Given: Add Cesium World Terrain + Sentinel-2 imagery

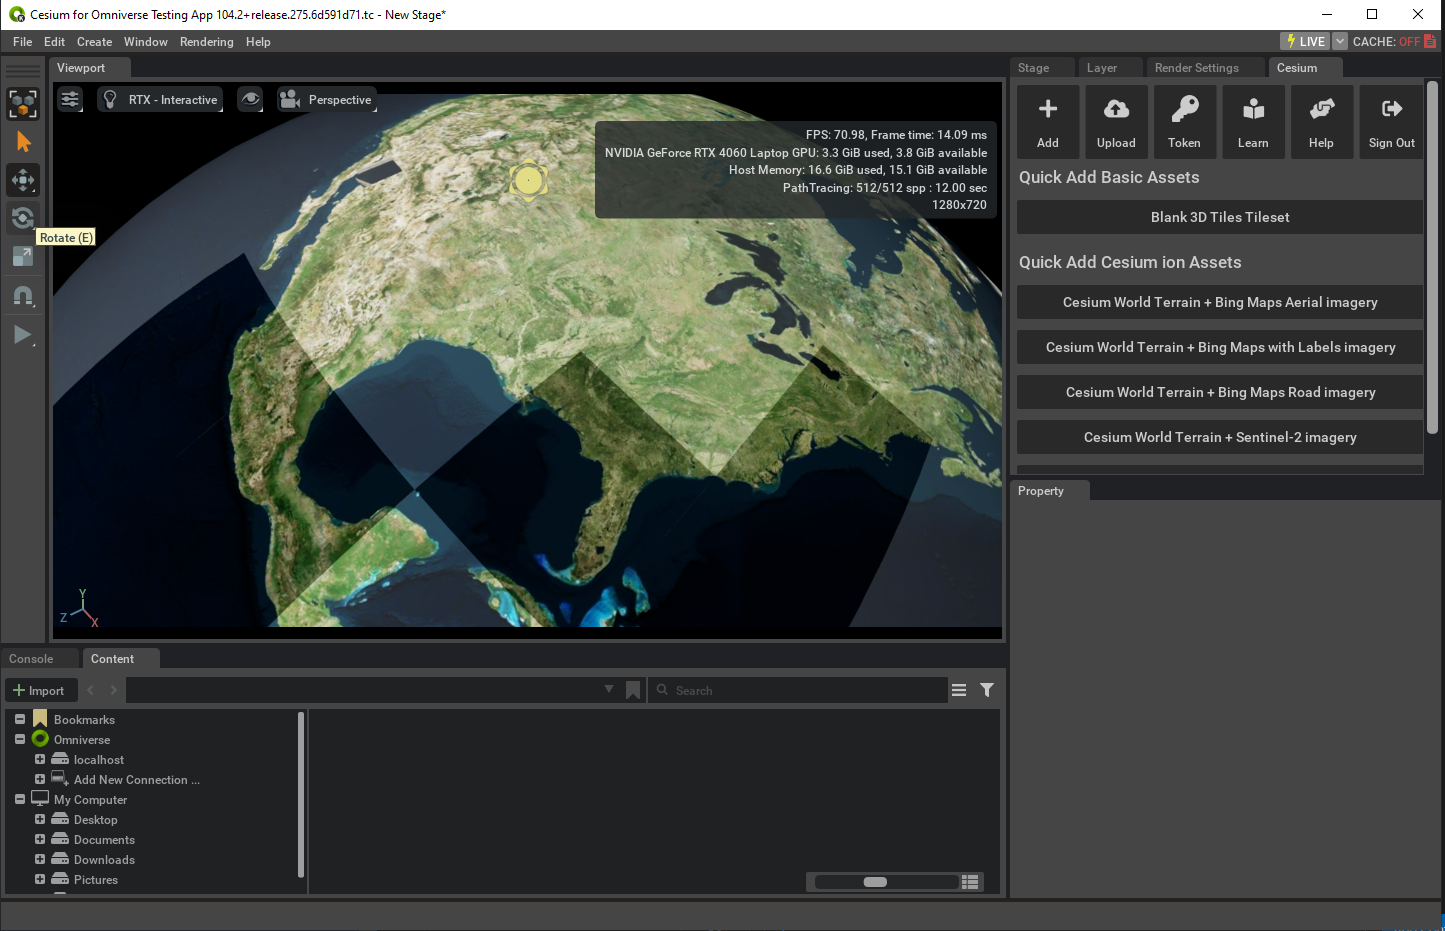Looking at the screenshot, I should [x=1219, y=437].
